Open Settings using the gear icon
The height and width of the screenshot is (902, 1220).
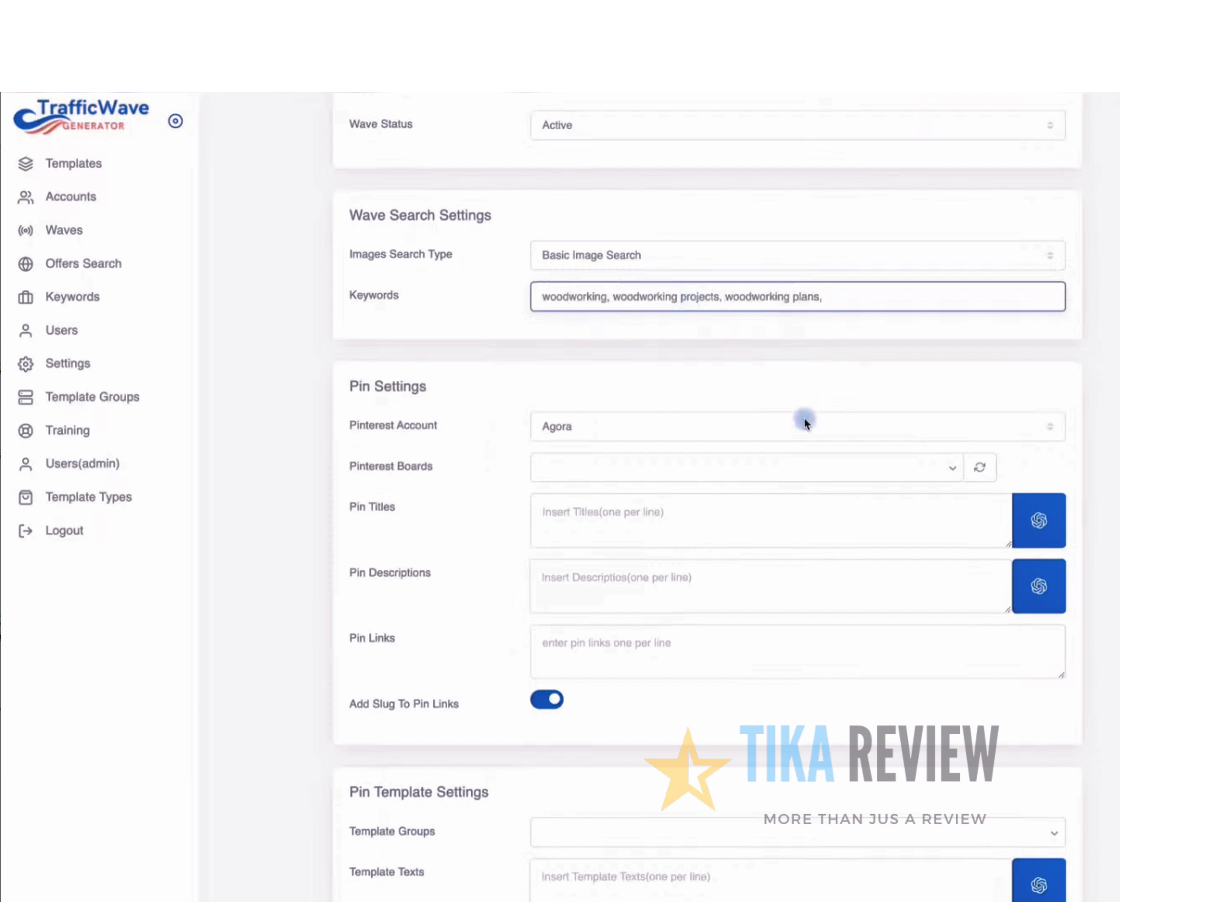25,363
